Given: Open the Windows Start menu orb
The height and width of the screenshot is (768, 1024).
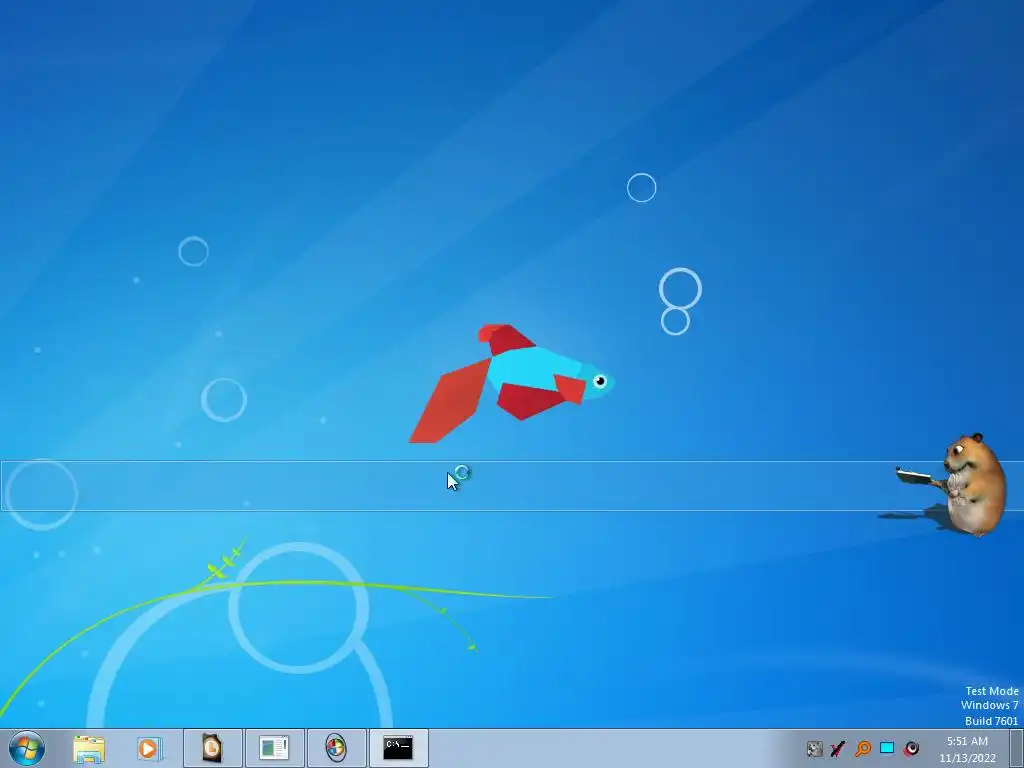Looking at the screenshot, I should click(27, 748).
